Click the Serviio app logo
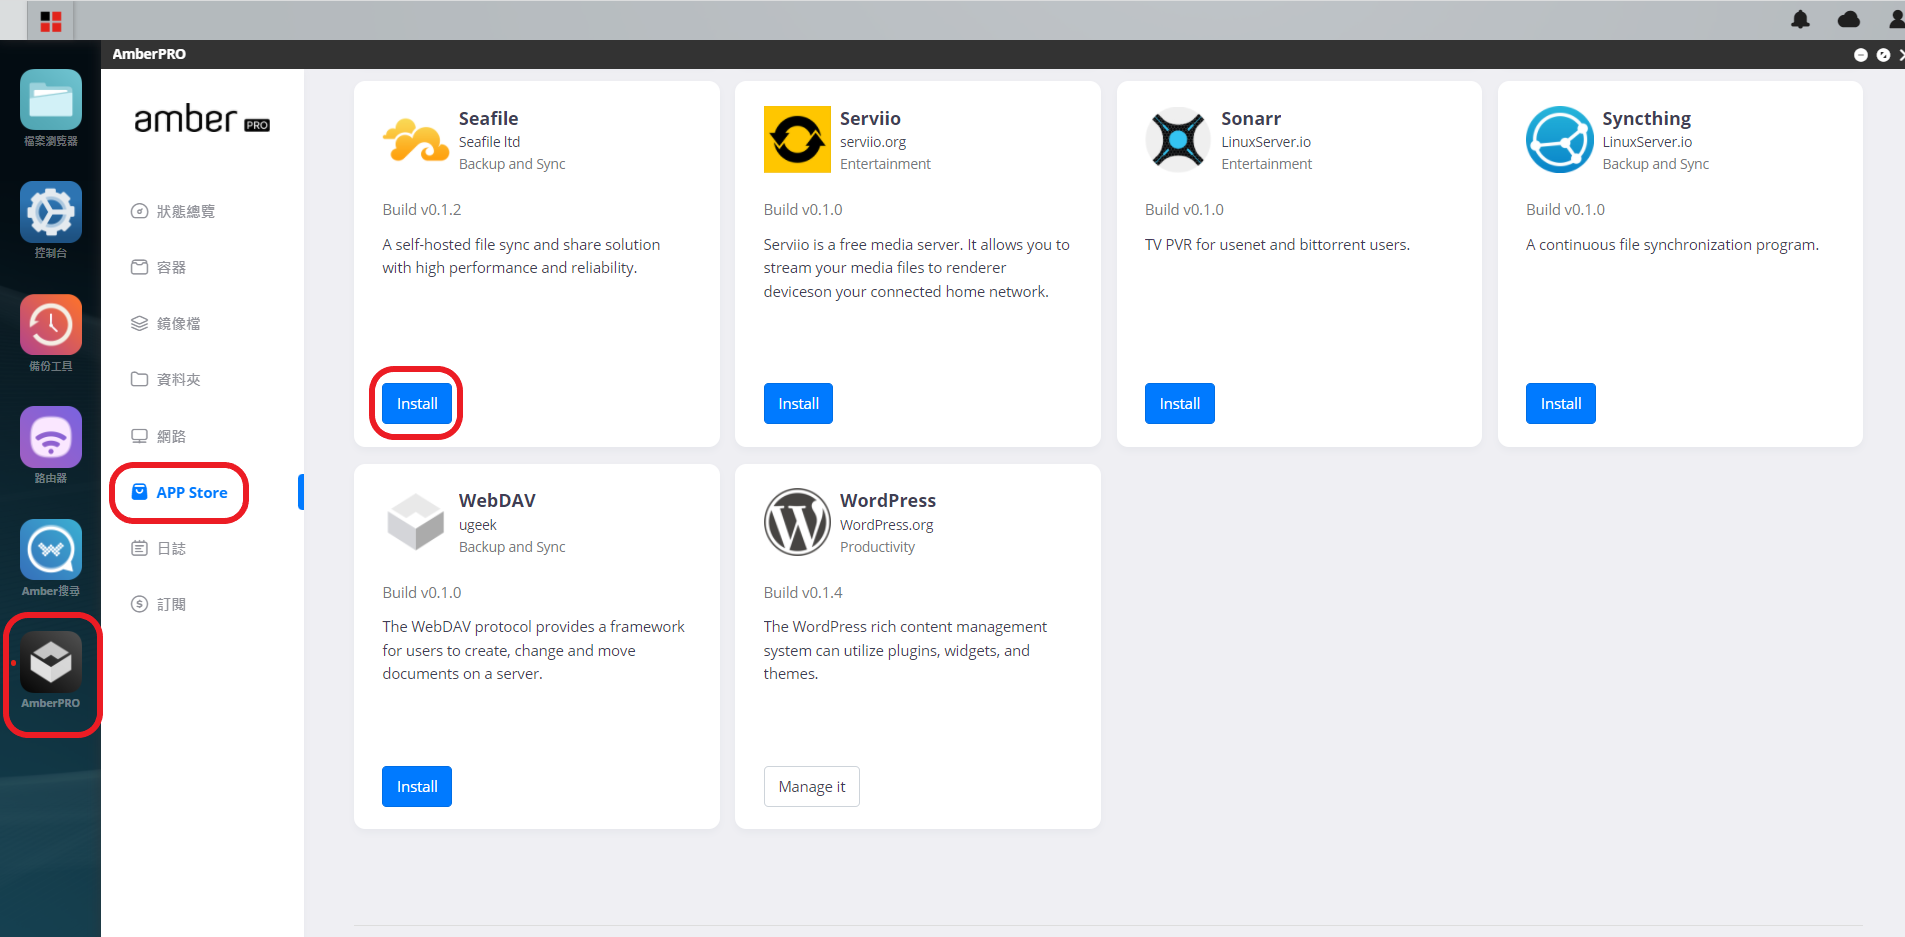This screenshot has height=937, width=1905. (x=797, y=139)
